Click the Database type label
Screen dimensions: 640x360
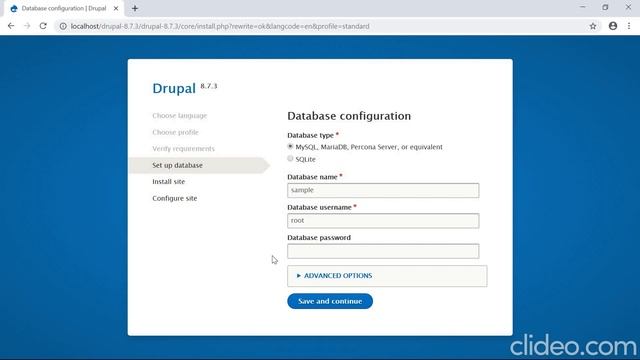coord(311,135)
